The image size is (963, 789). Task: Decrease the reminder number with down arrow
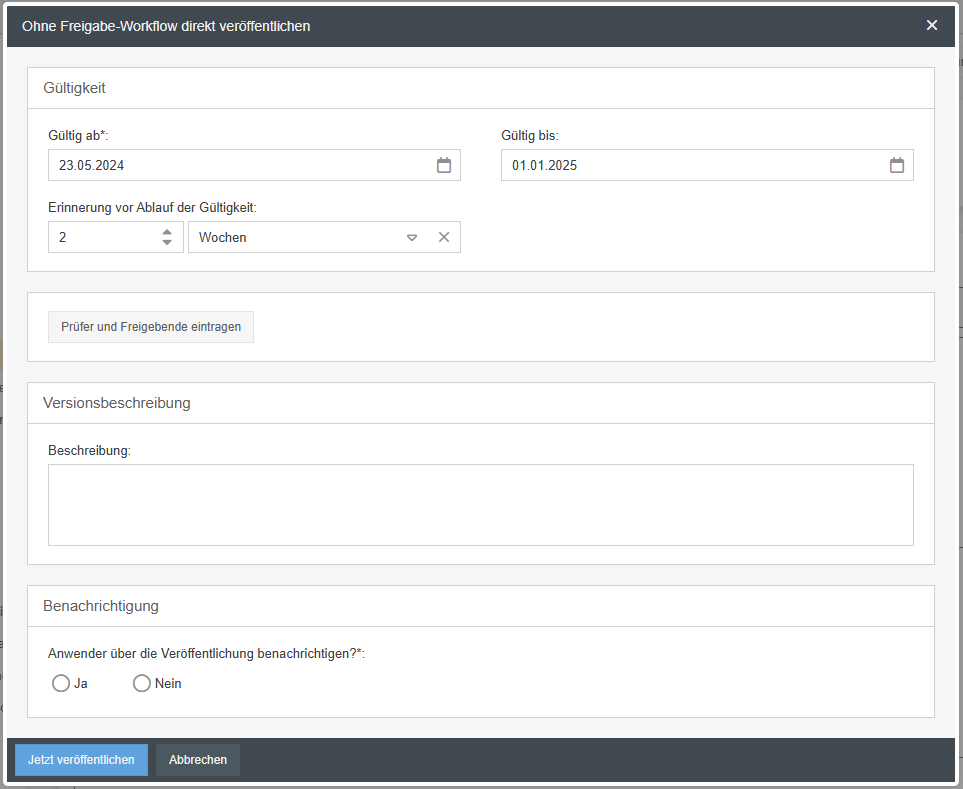tap(167, 243)
